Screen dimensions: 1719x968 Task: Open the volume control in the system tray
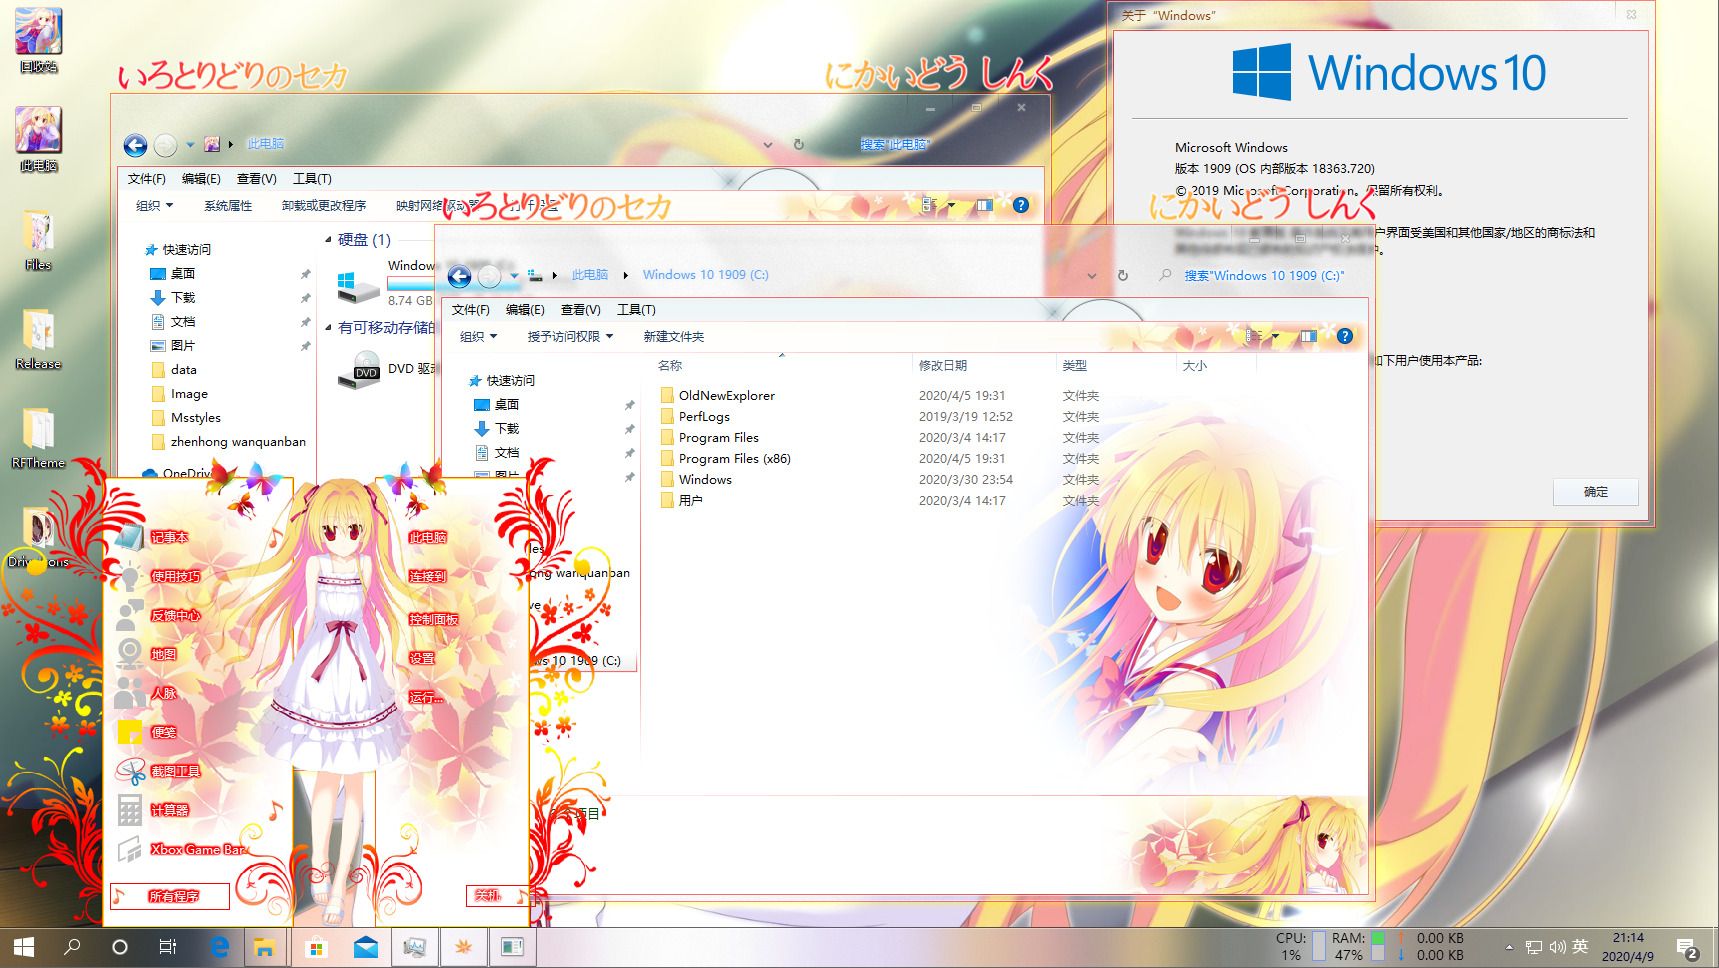tap(1557, 946)
